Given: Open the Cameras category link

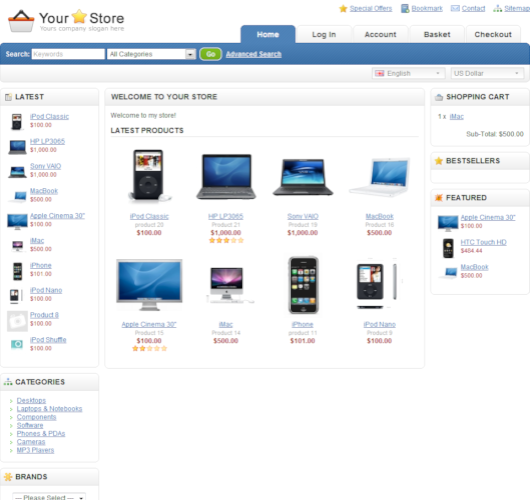Looking at the screenshot, I should pos(31,442).
